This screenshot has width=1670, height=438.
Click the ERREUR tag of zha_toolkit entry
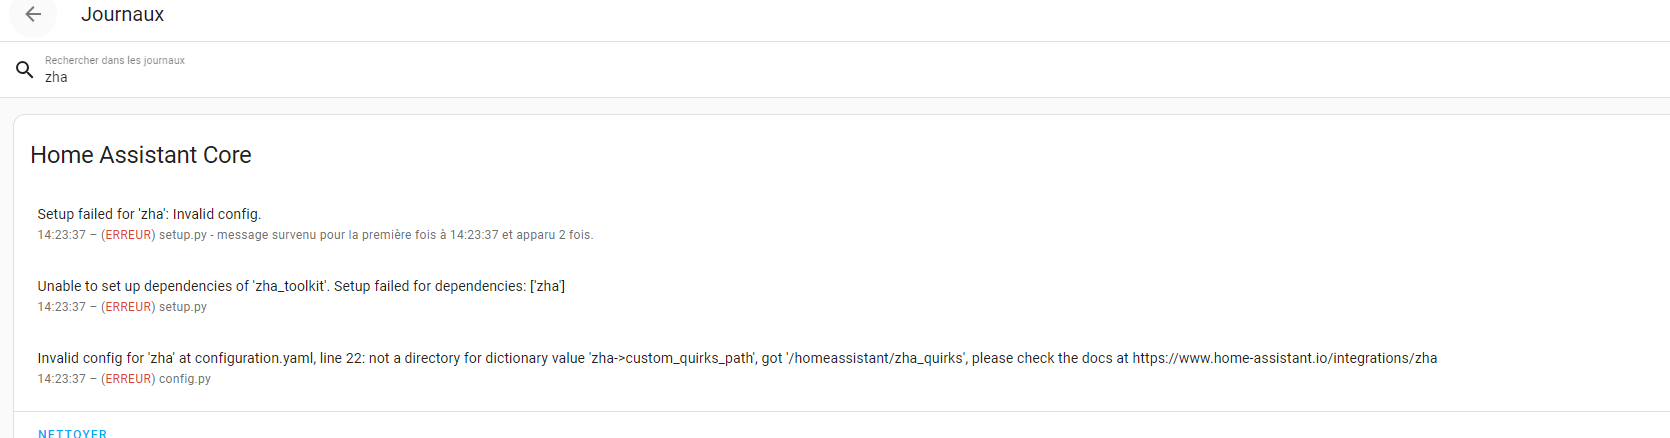128,307
